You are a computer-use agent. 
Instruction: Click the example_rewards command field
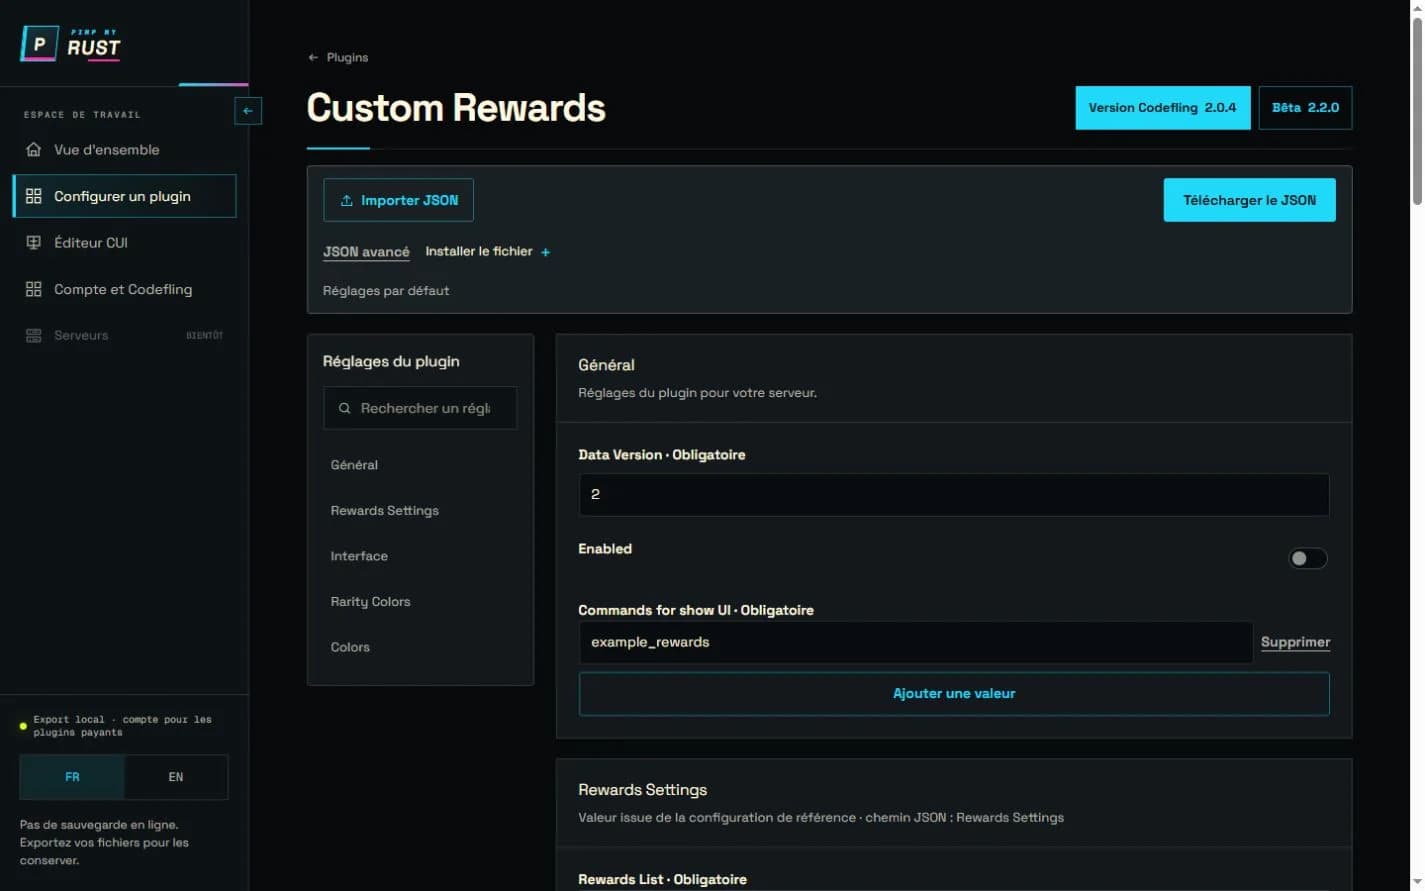coord(916,642)
